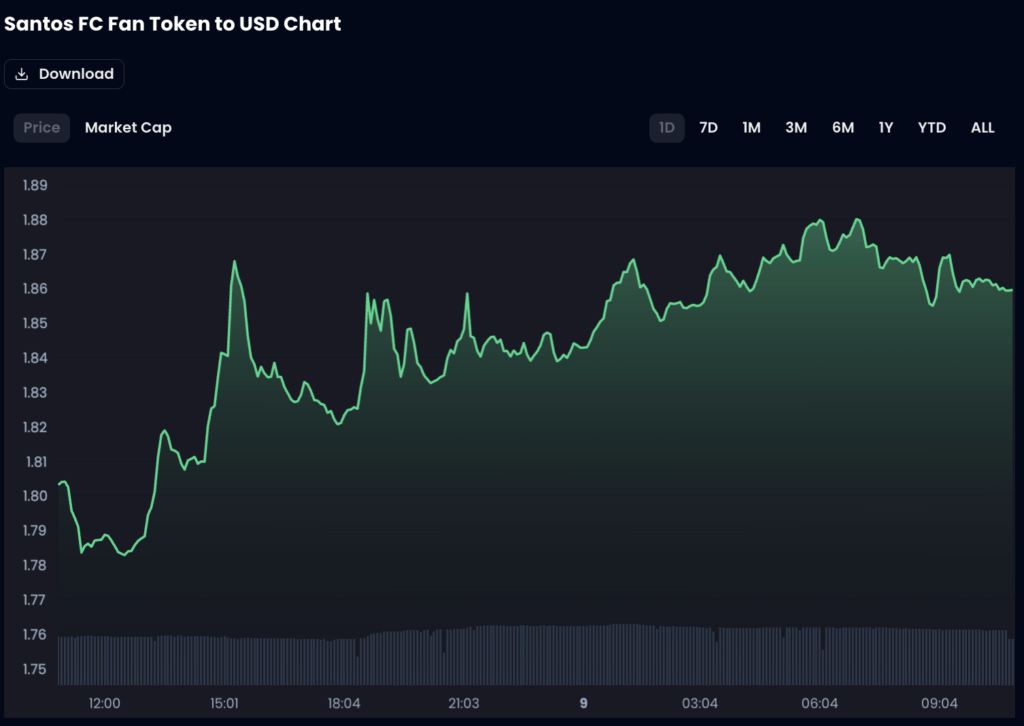Click the 18:04 time axis label
The height and width of the screenshot is (726, 1024).
click(x=344, y=703)
